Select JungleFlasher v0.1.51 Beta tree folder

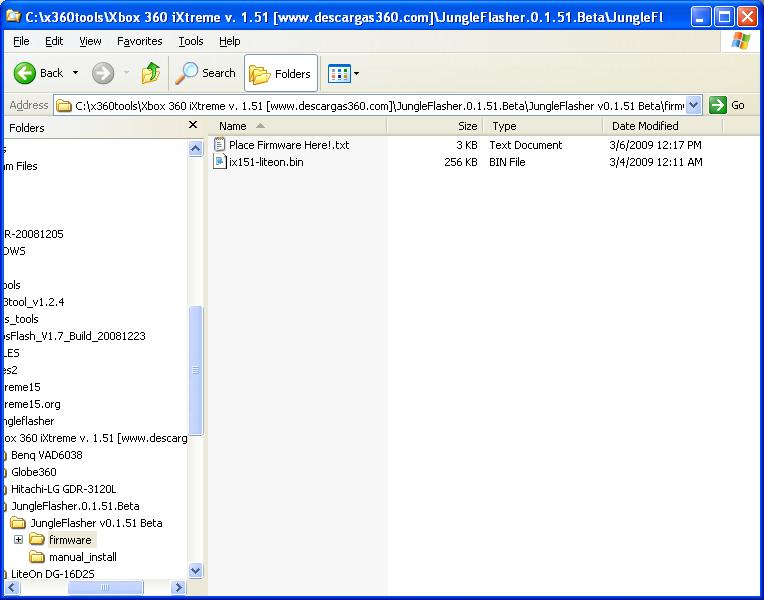tap(96, 523)
